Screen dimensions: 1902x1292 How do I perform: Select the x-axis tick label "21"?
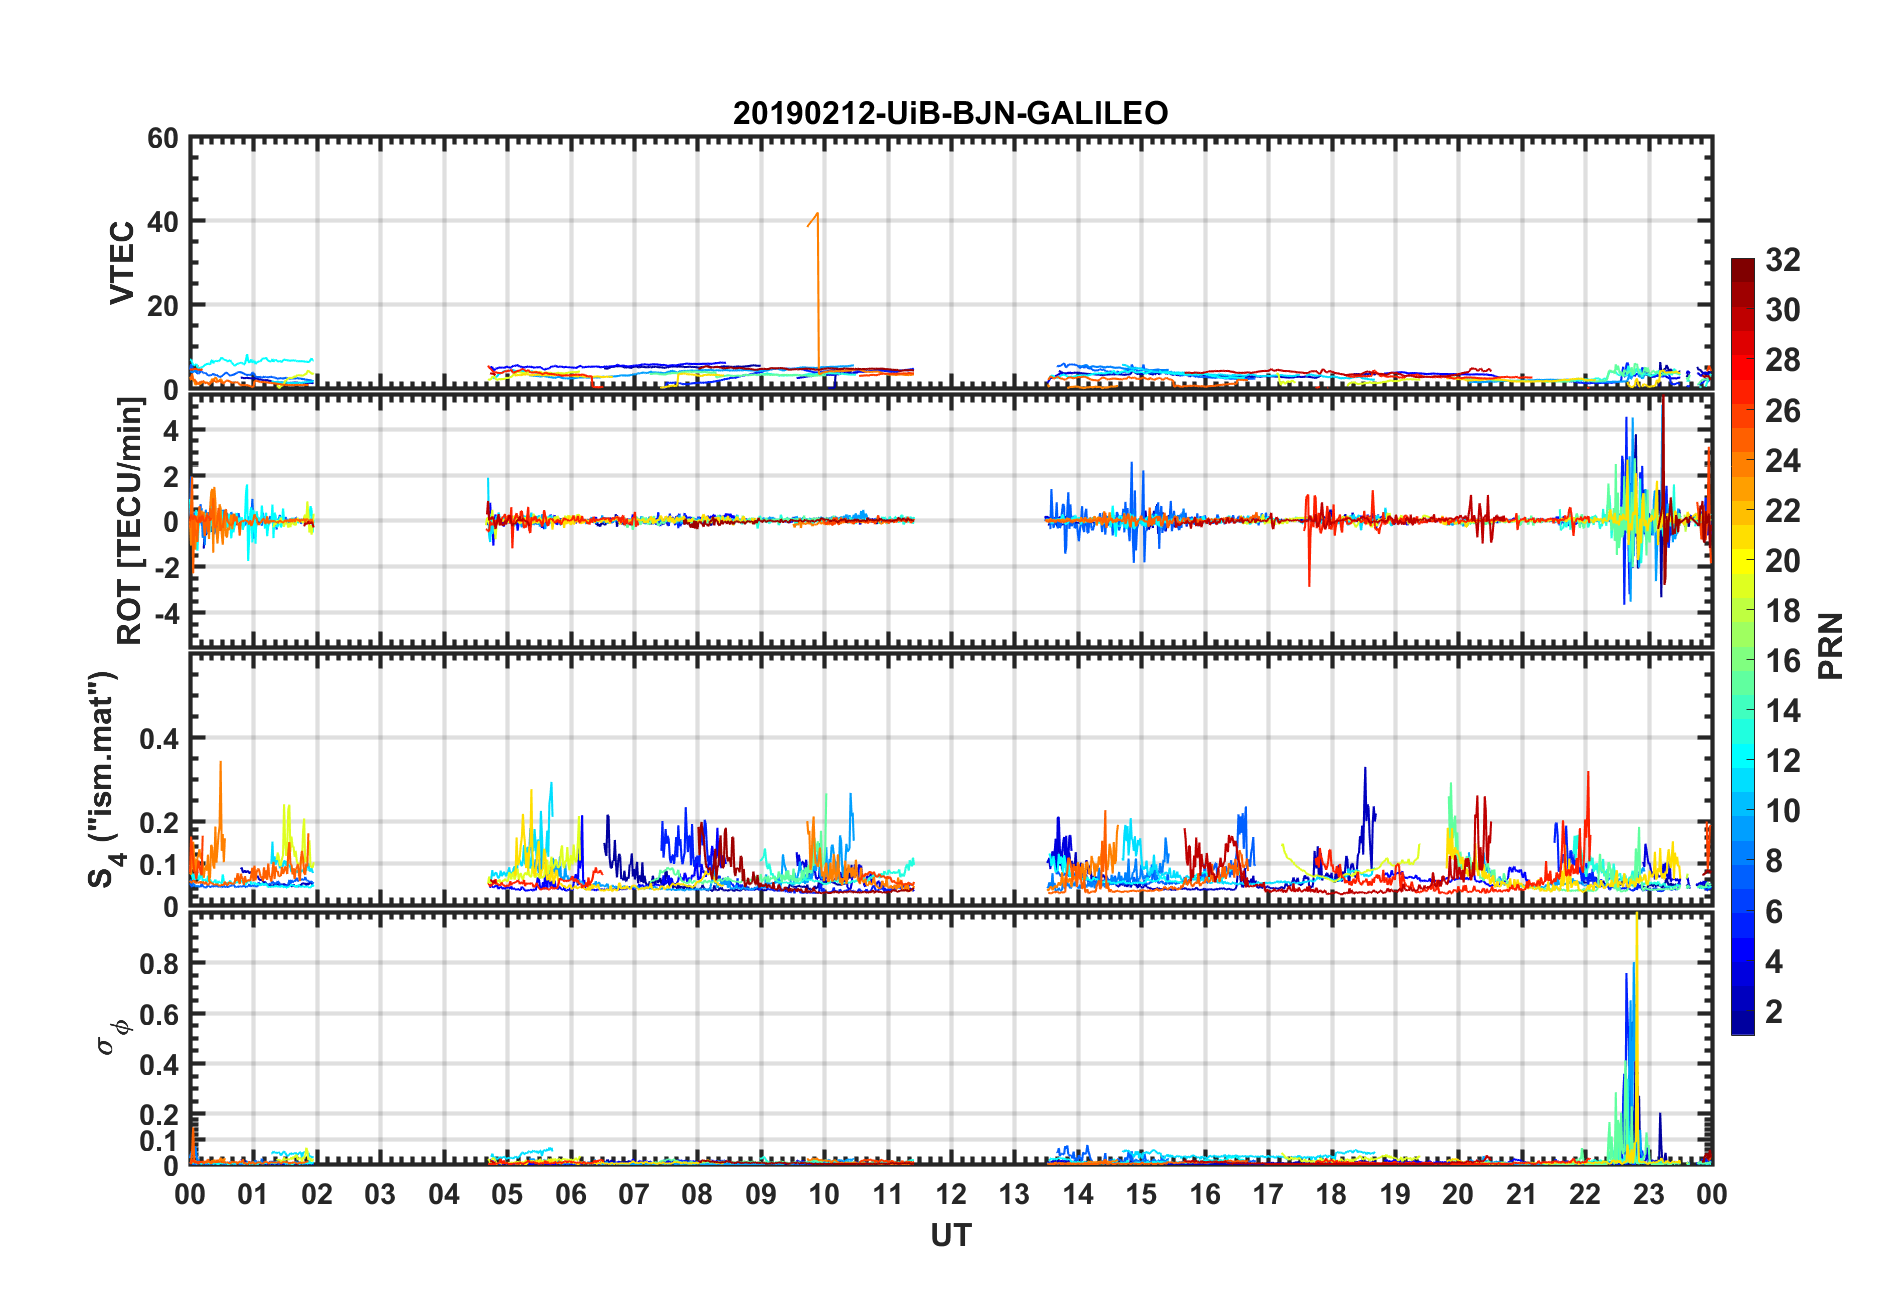[x=1521, y=1194]
